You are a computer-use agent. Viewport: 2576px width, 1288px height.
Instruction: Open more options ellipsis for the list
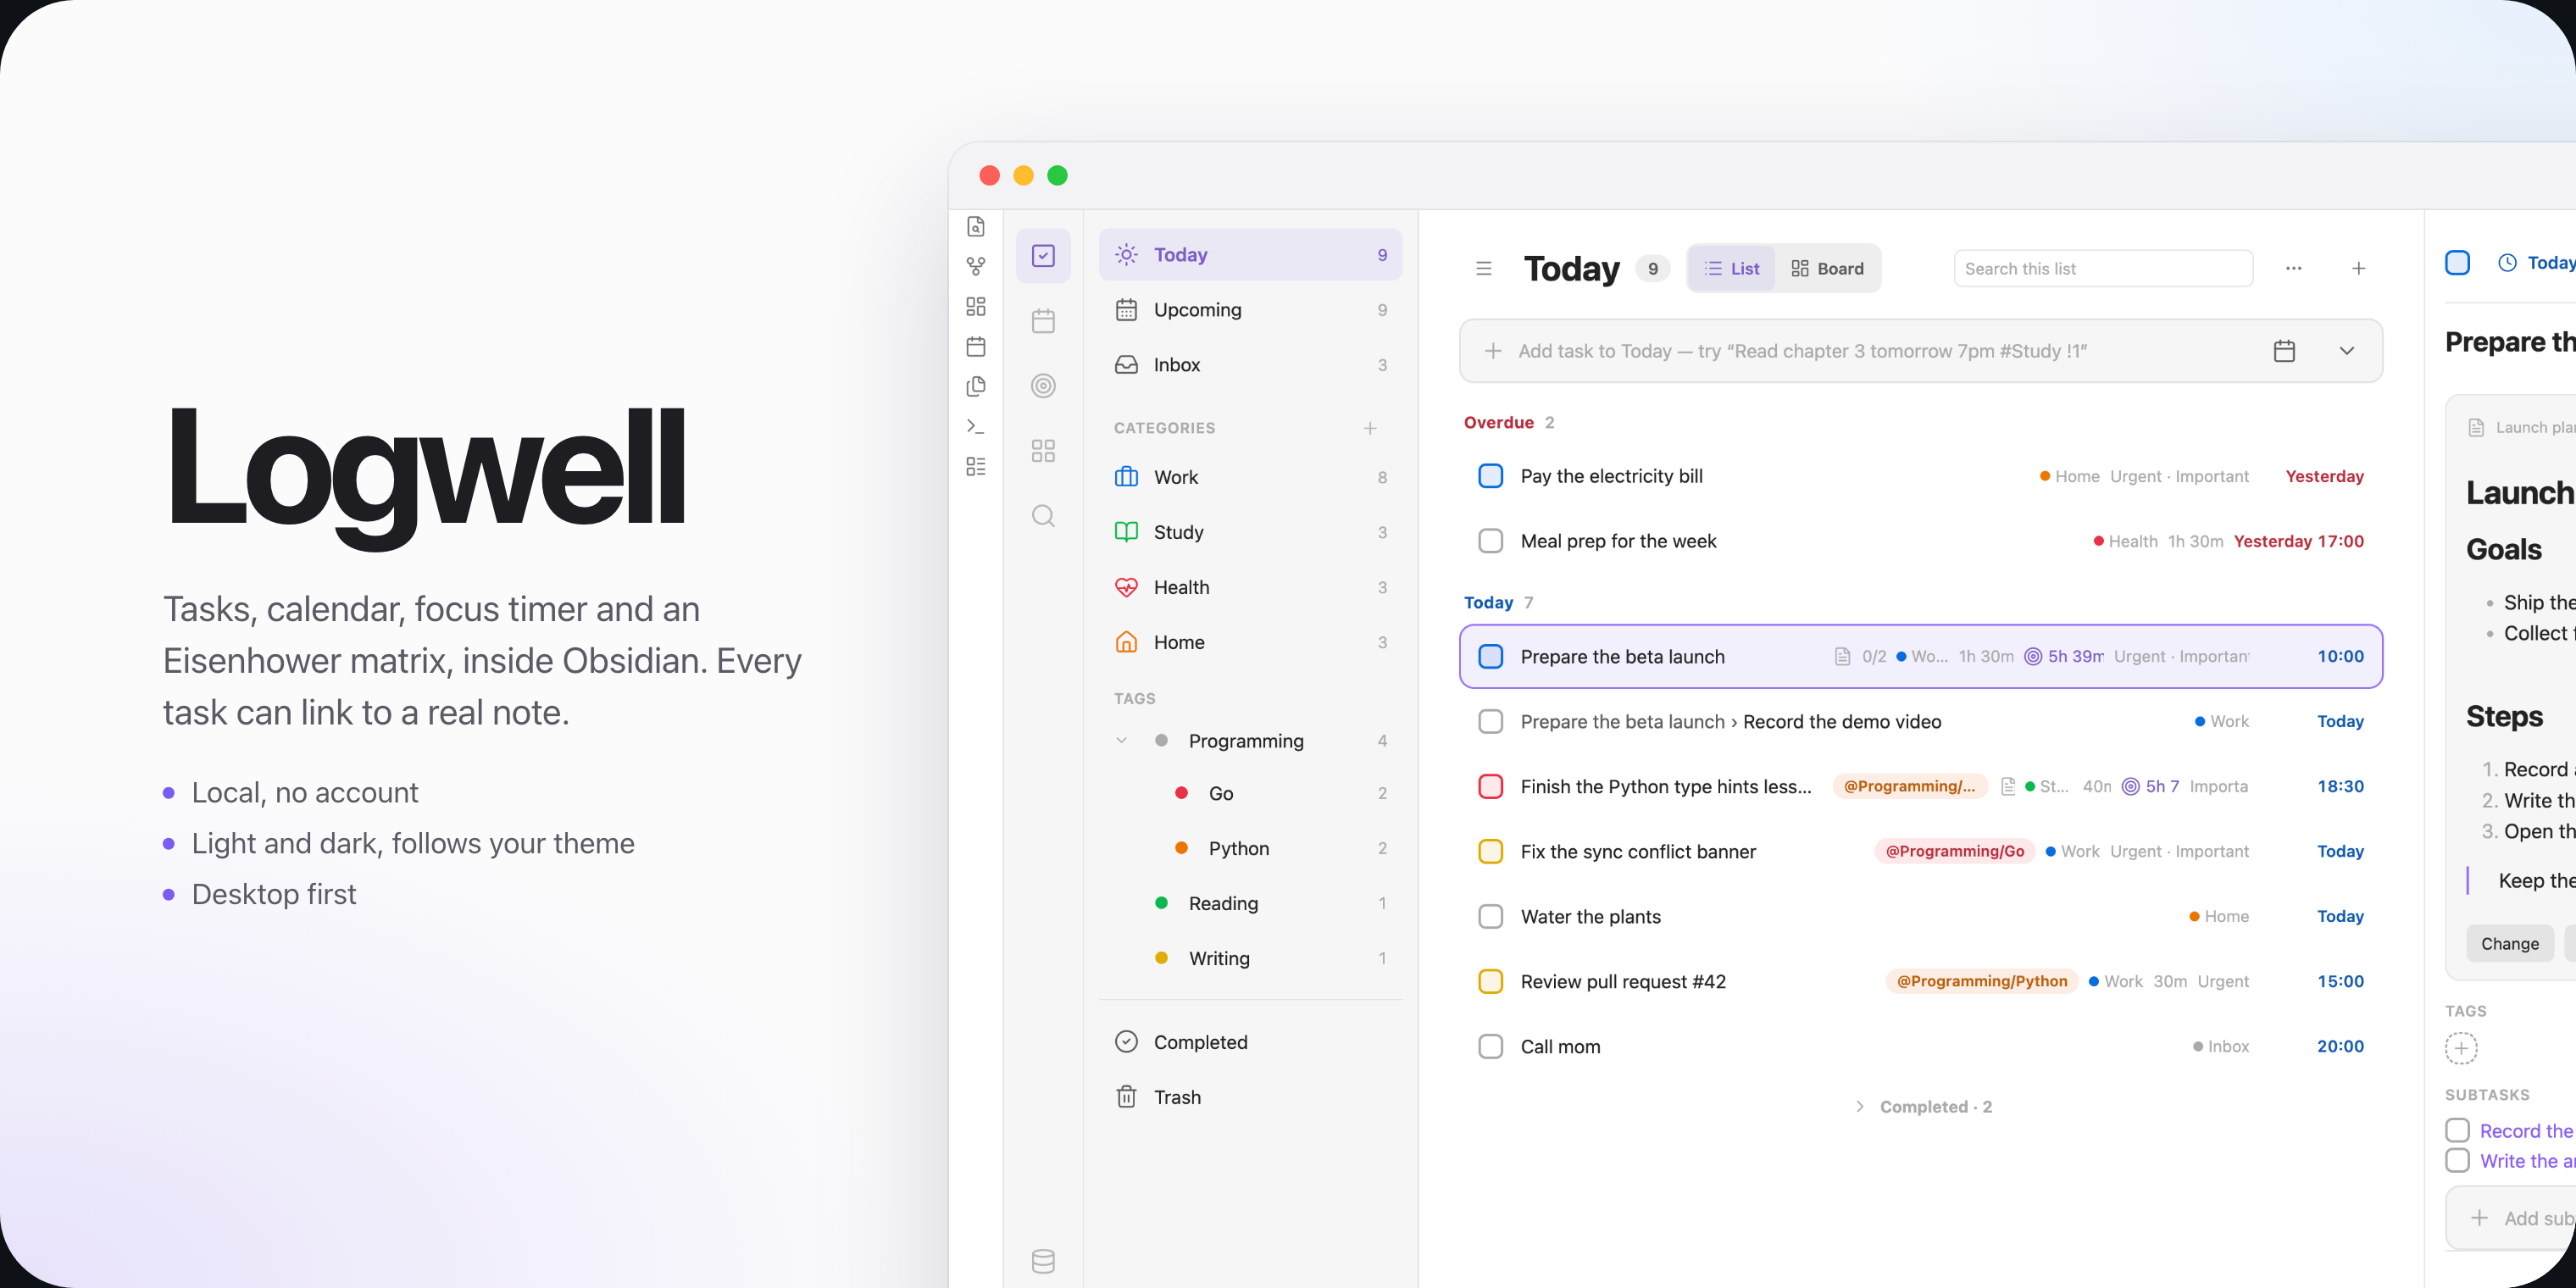2294,268
